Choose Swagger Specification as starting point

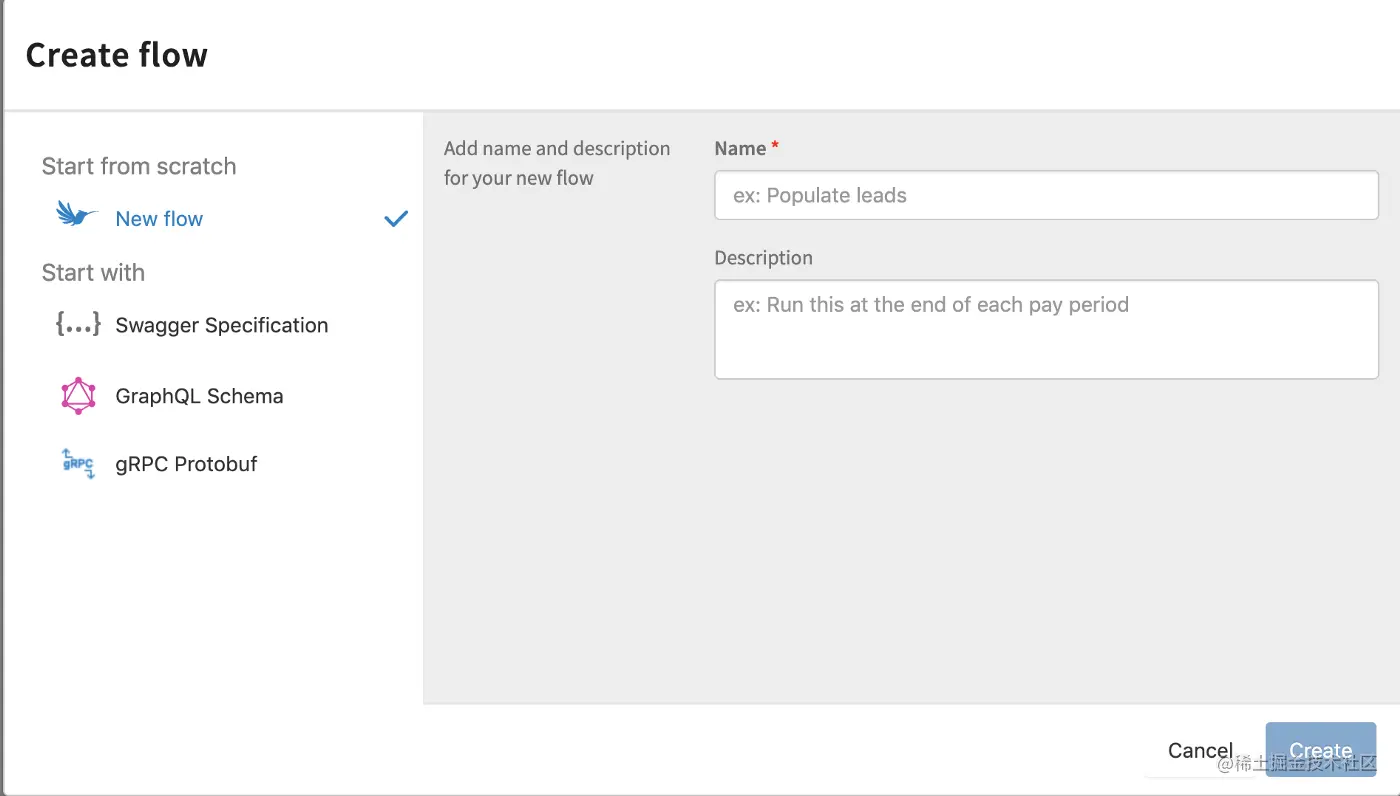tap(221, 325)
